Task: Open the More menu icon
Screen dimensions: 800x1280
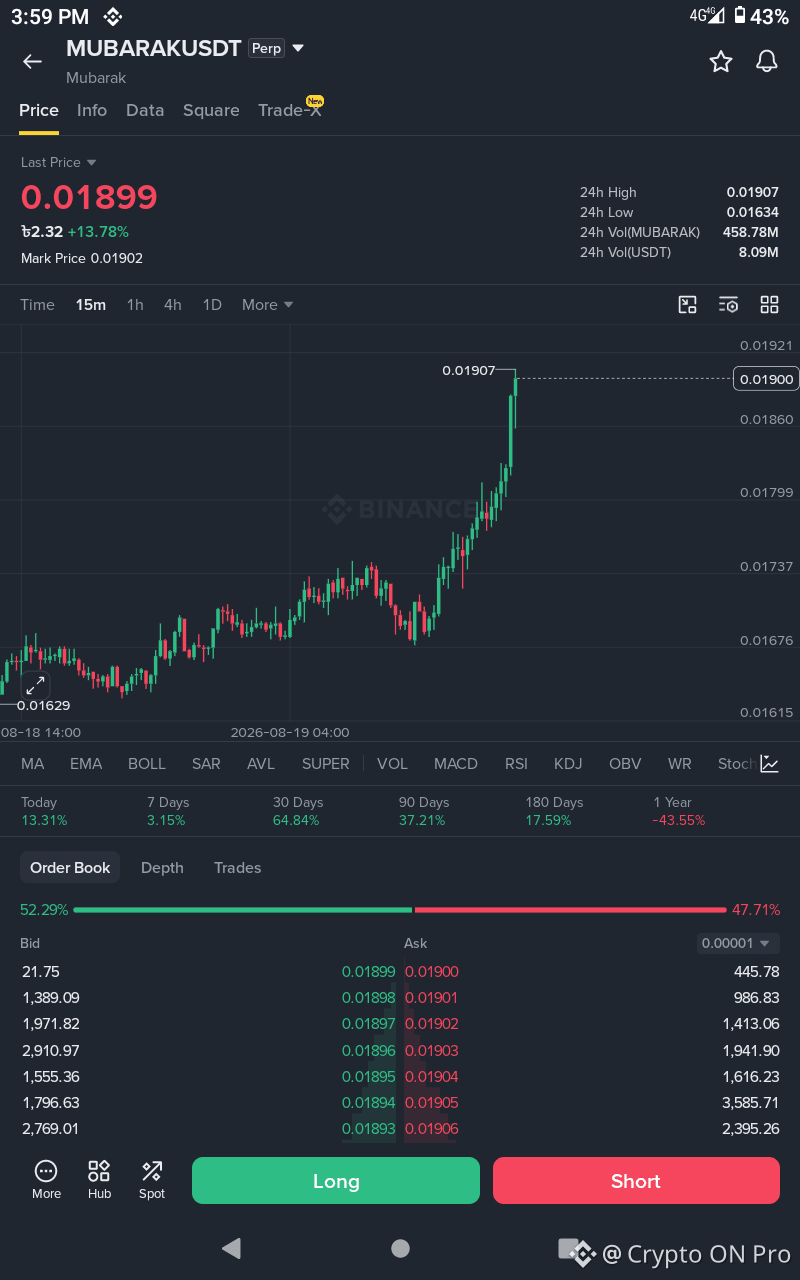Action: pyautogui.click(x=46, y=1180)
